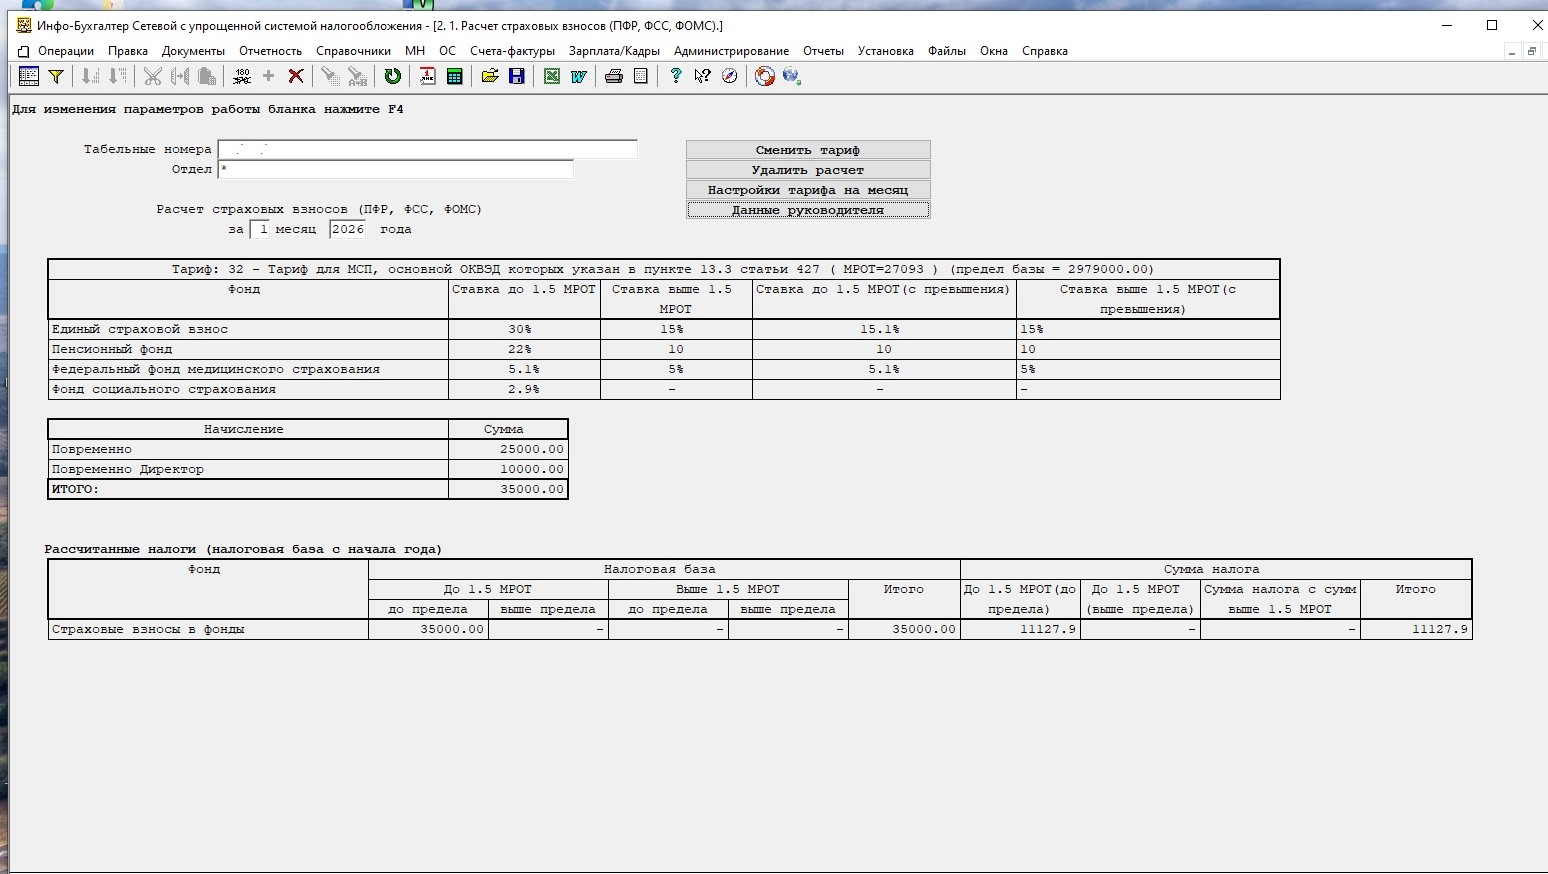
Task: Click the Отдел input field
Action: pyautogui.click(x=395, y=170)
